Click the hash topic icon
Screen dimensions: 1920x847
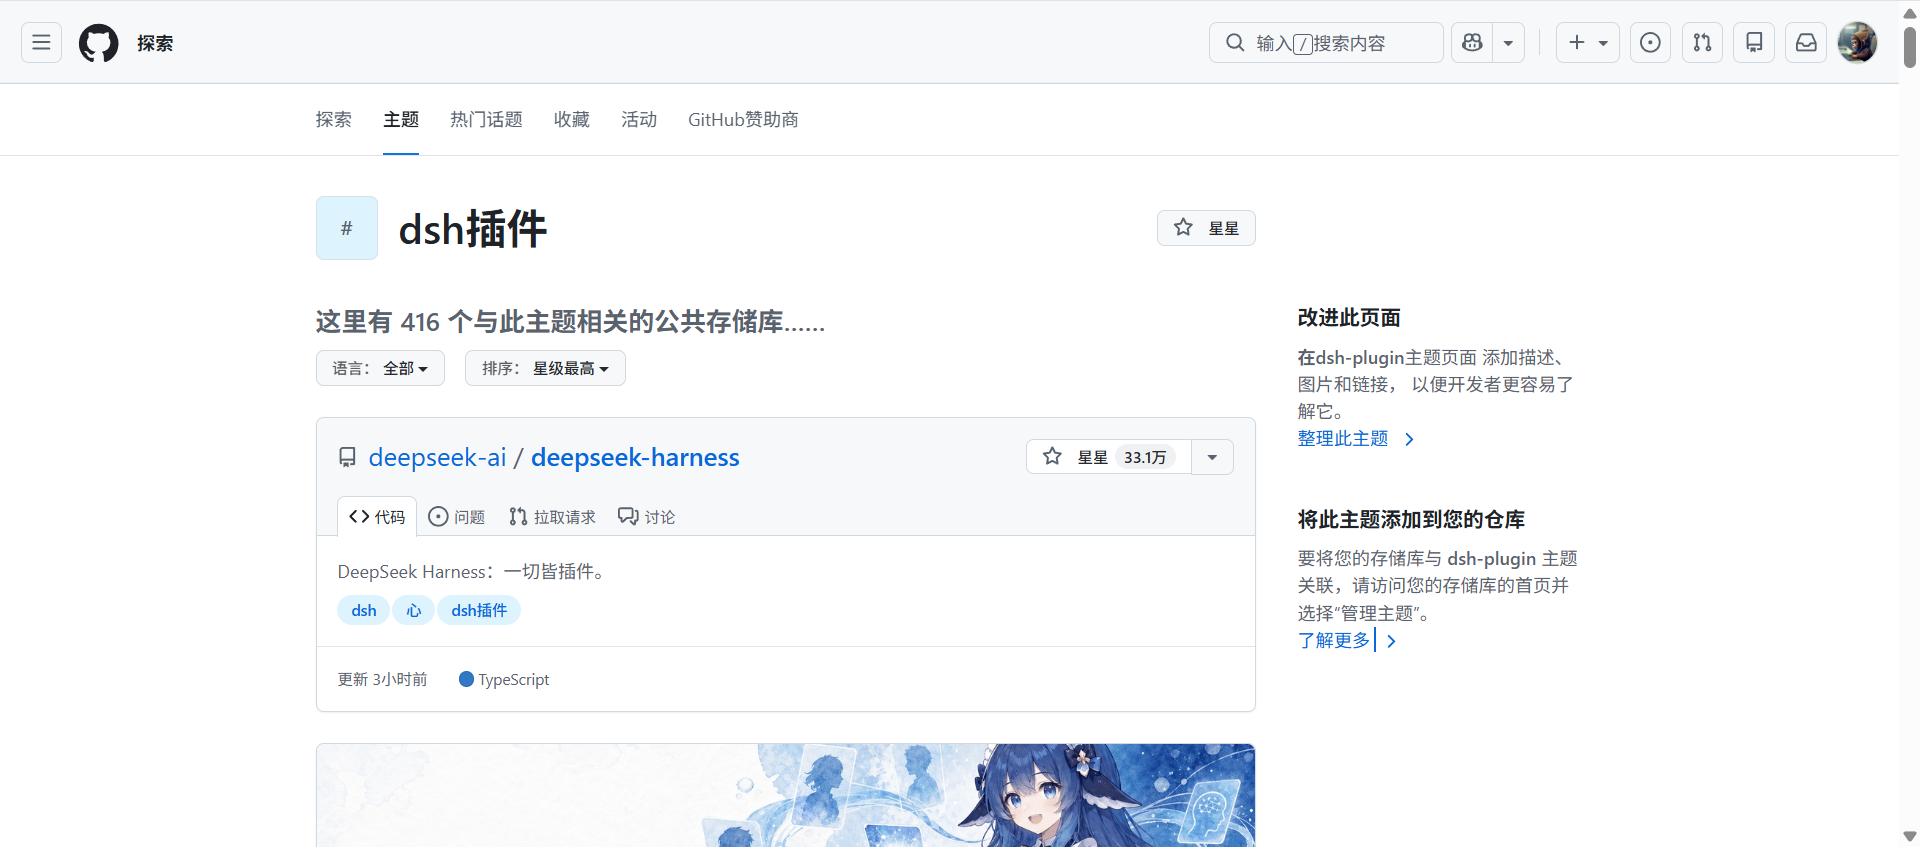pos(347,228)
